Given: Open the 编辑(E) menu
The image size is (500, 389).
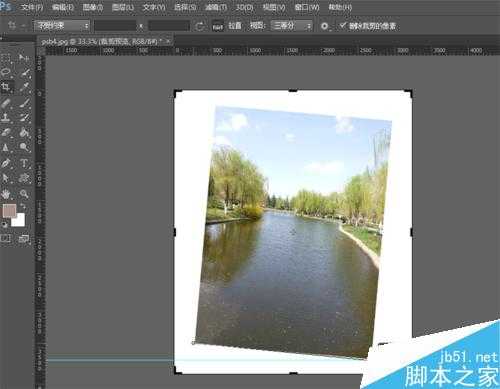Looking at the screenshot, I should click(63, 7).
